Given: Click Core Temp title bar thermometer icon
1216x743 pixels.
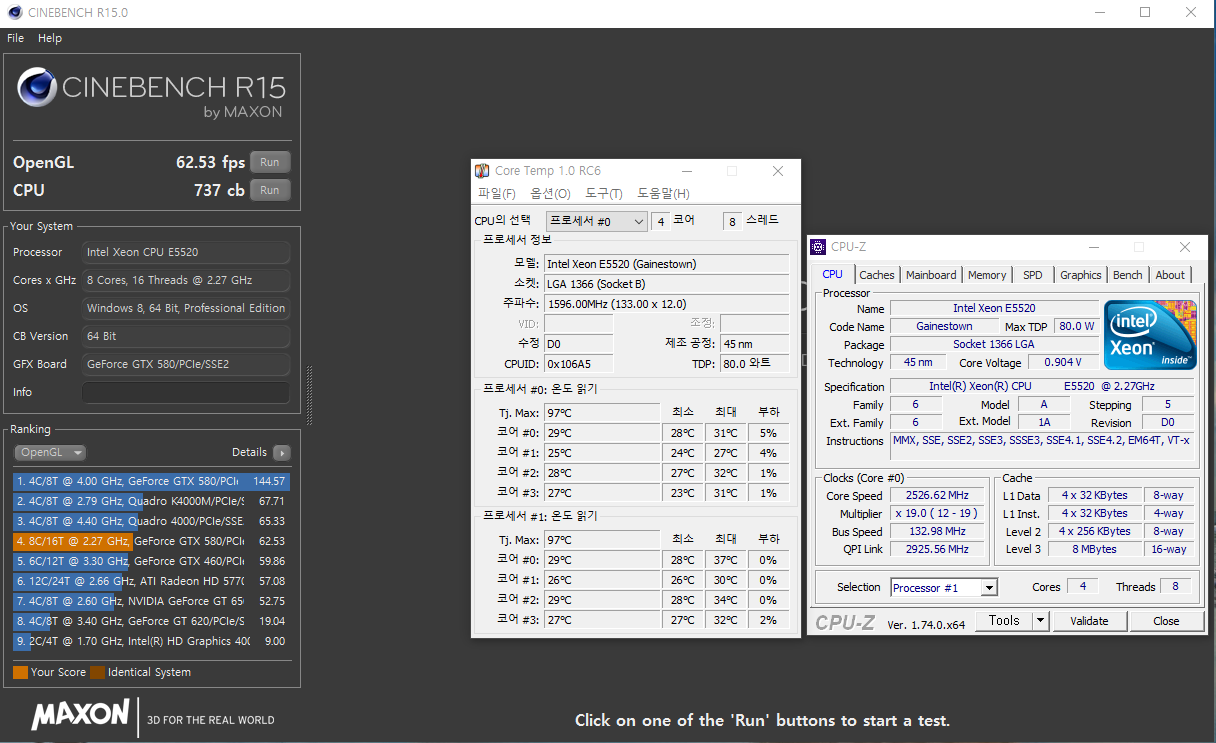Looking at the screenshot, I should pos(482,171).
